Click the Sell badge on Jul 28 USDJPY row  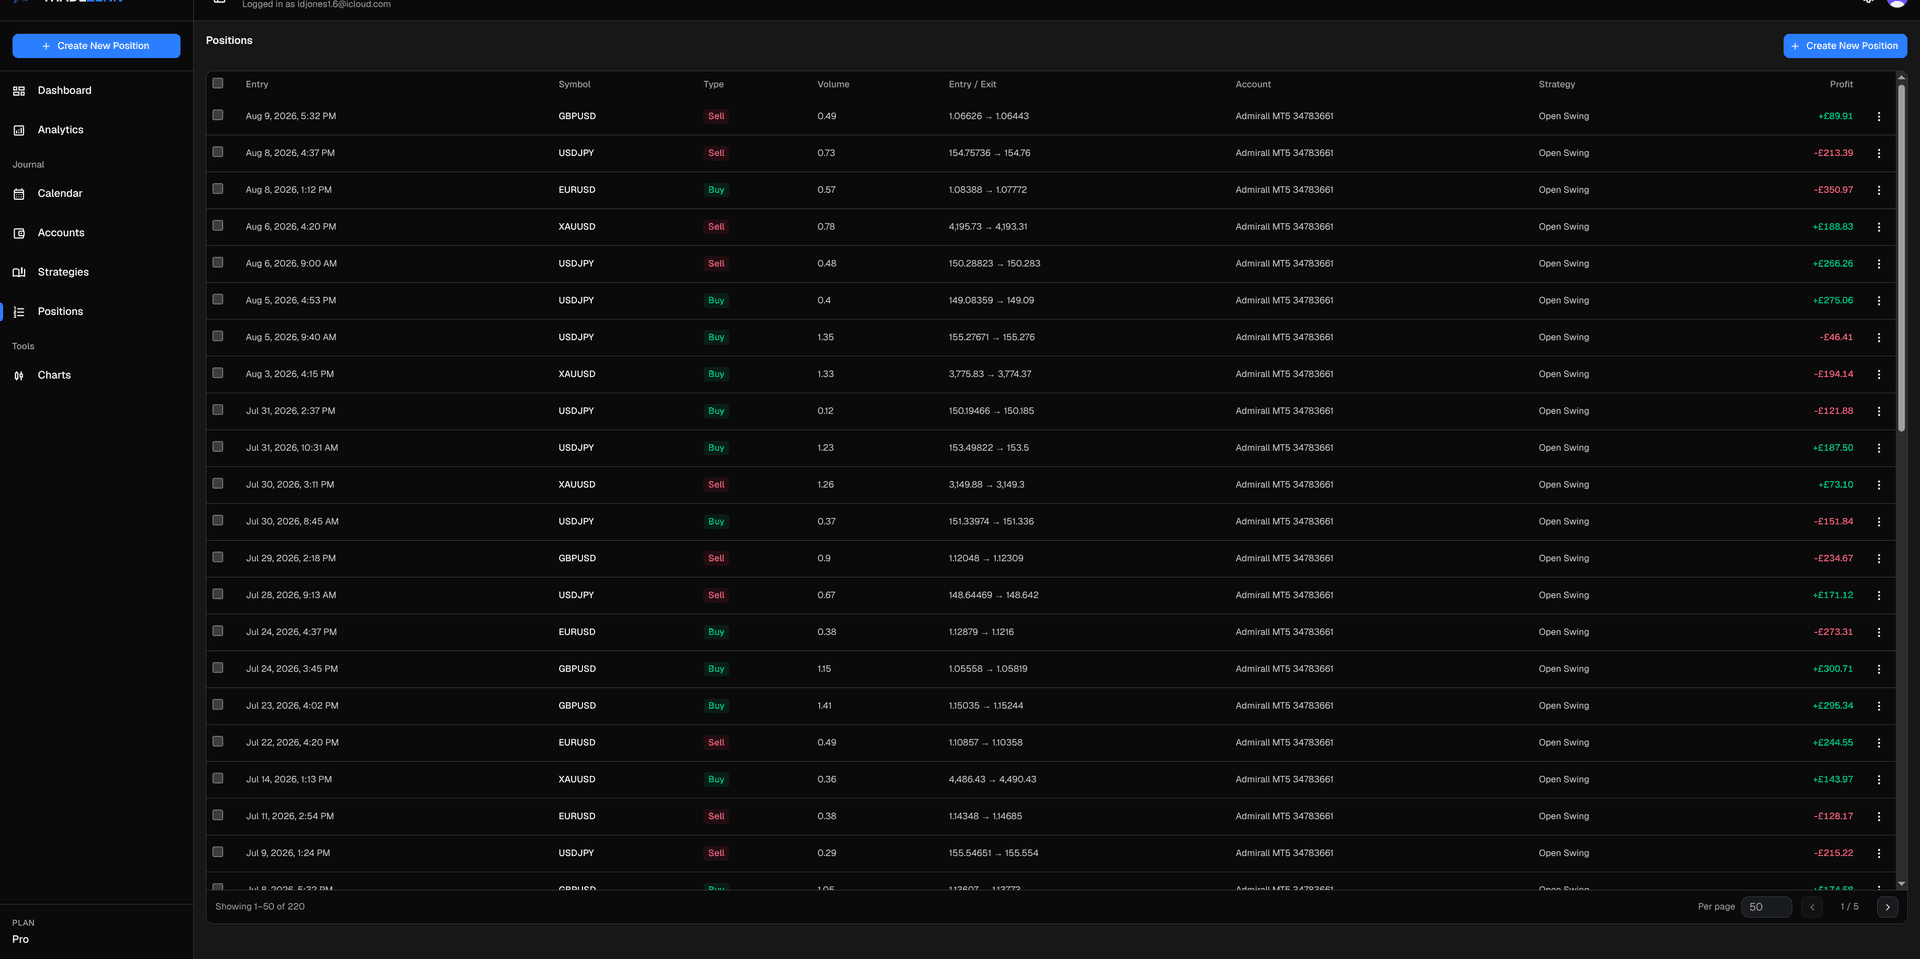716,596
